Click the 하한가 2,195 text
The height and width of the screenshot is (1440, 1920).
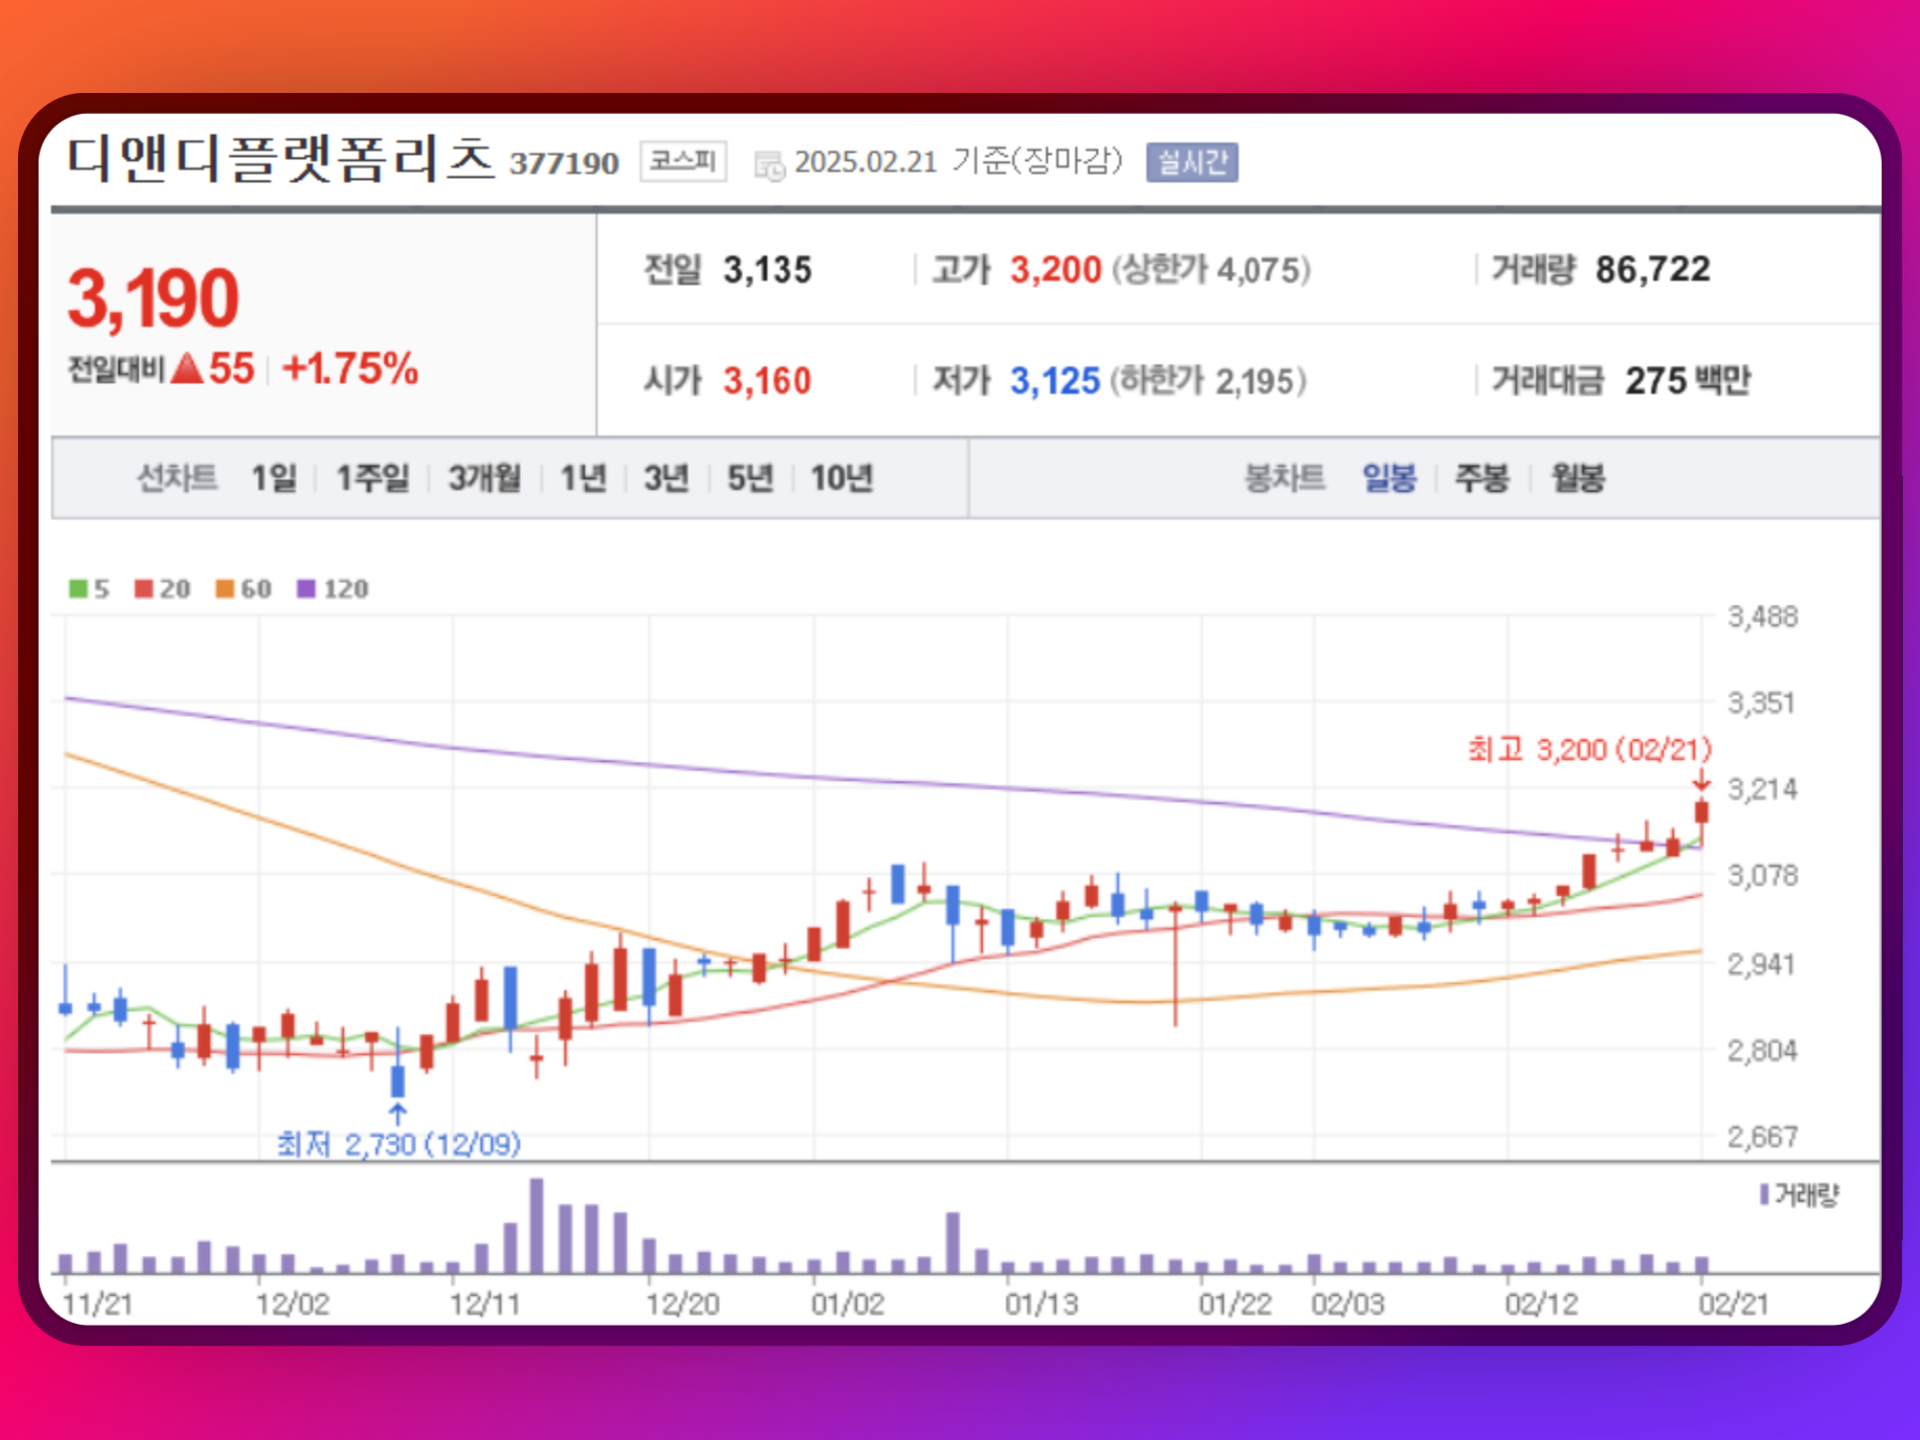(1208, 381)
